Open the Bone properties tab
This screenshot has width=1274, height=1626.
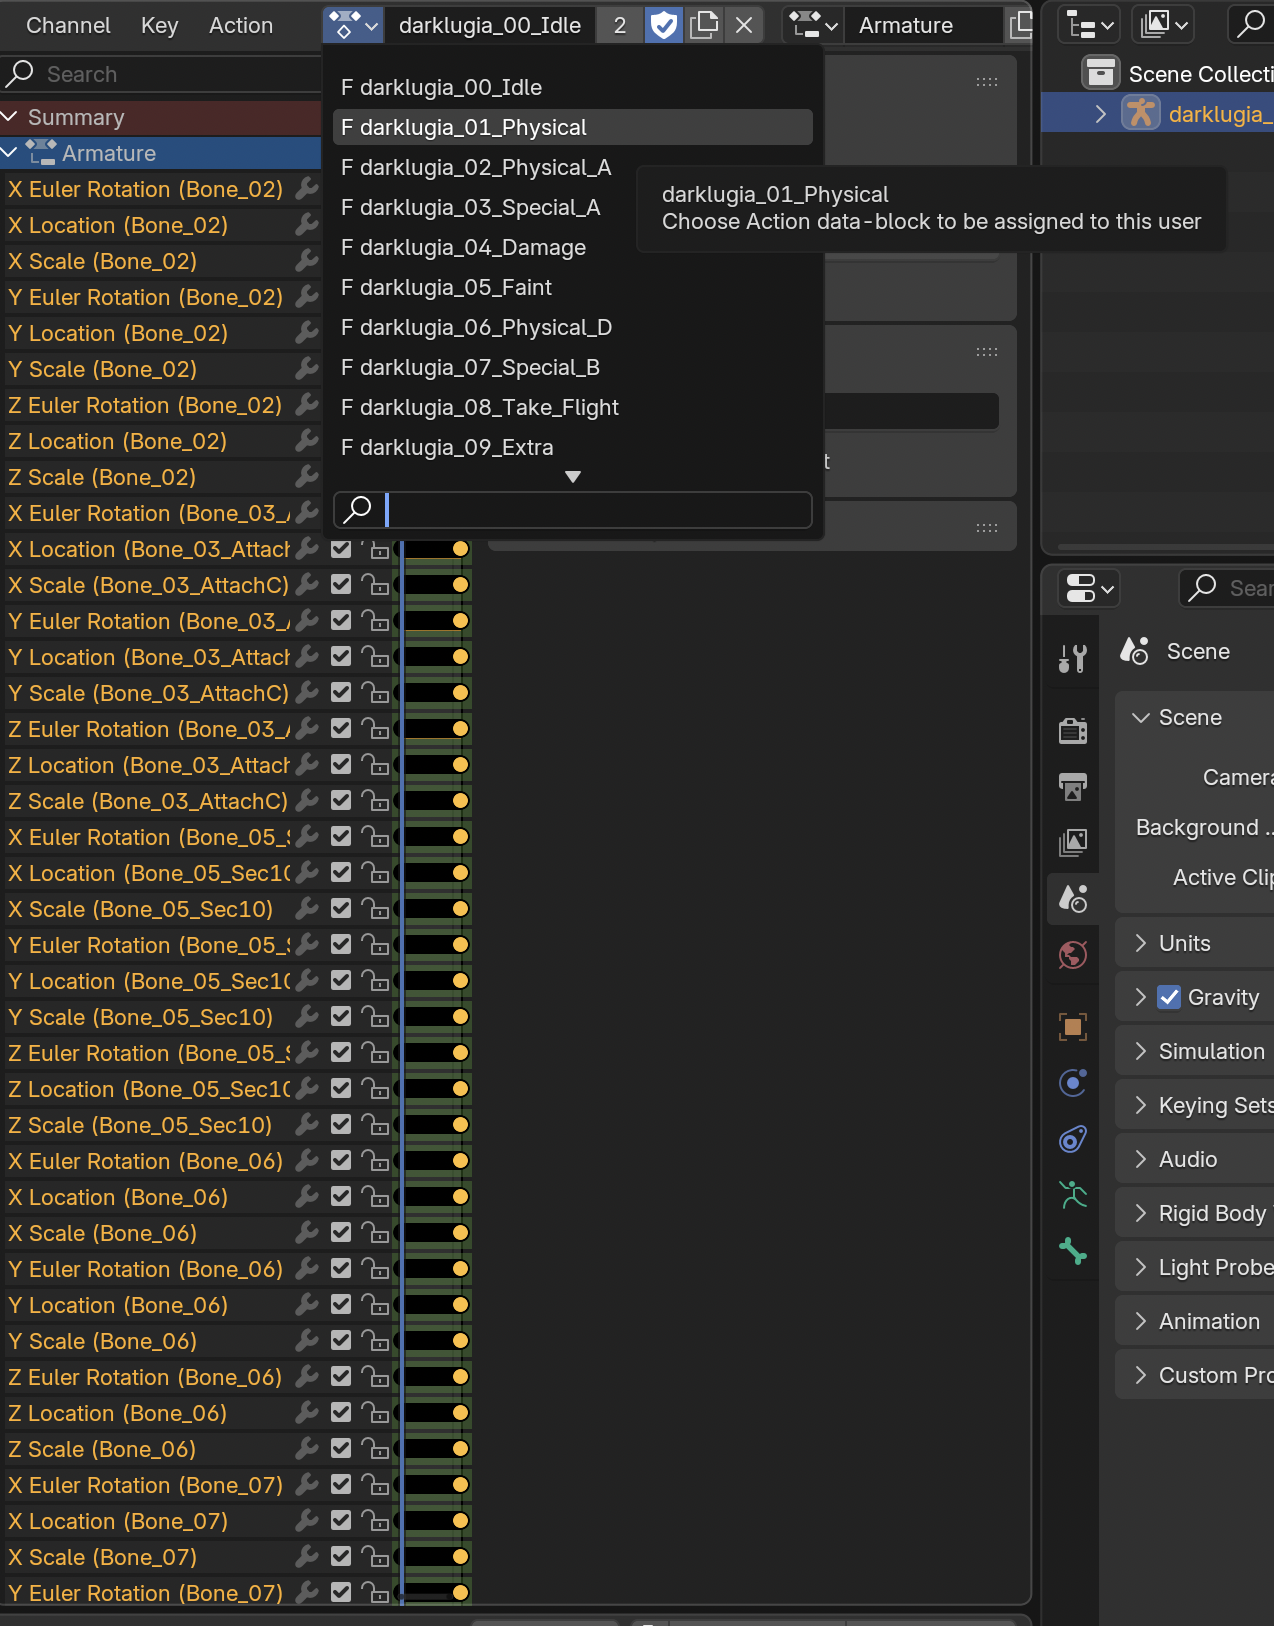click(x=1073, y=1251)
